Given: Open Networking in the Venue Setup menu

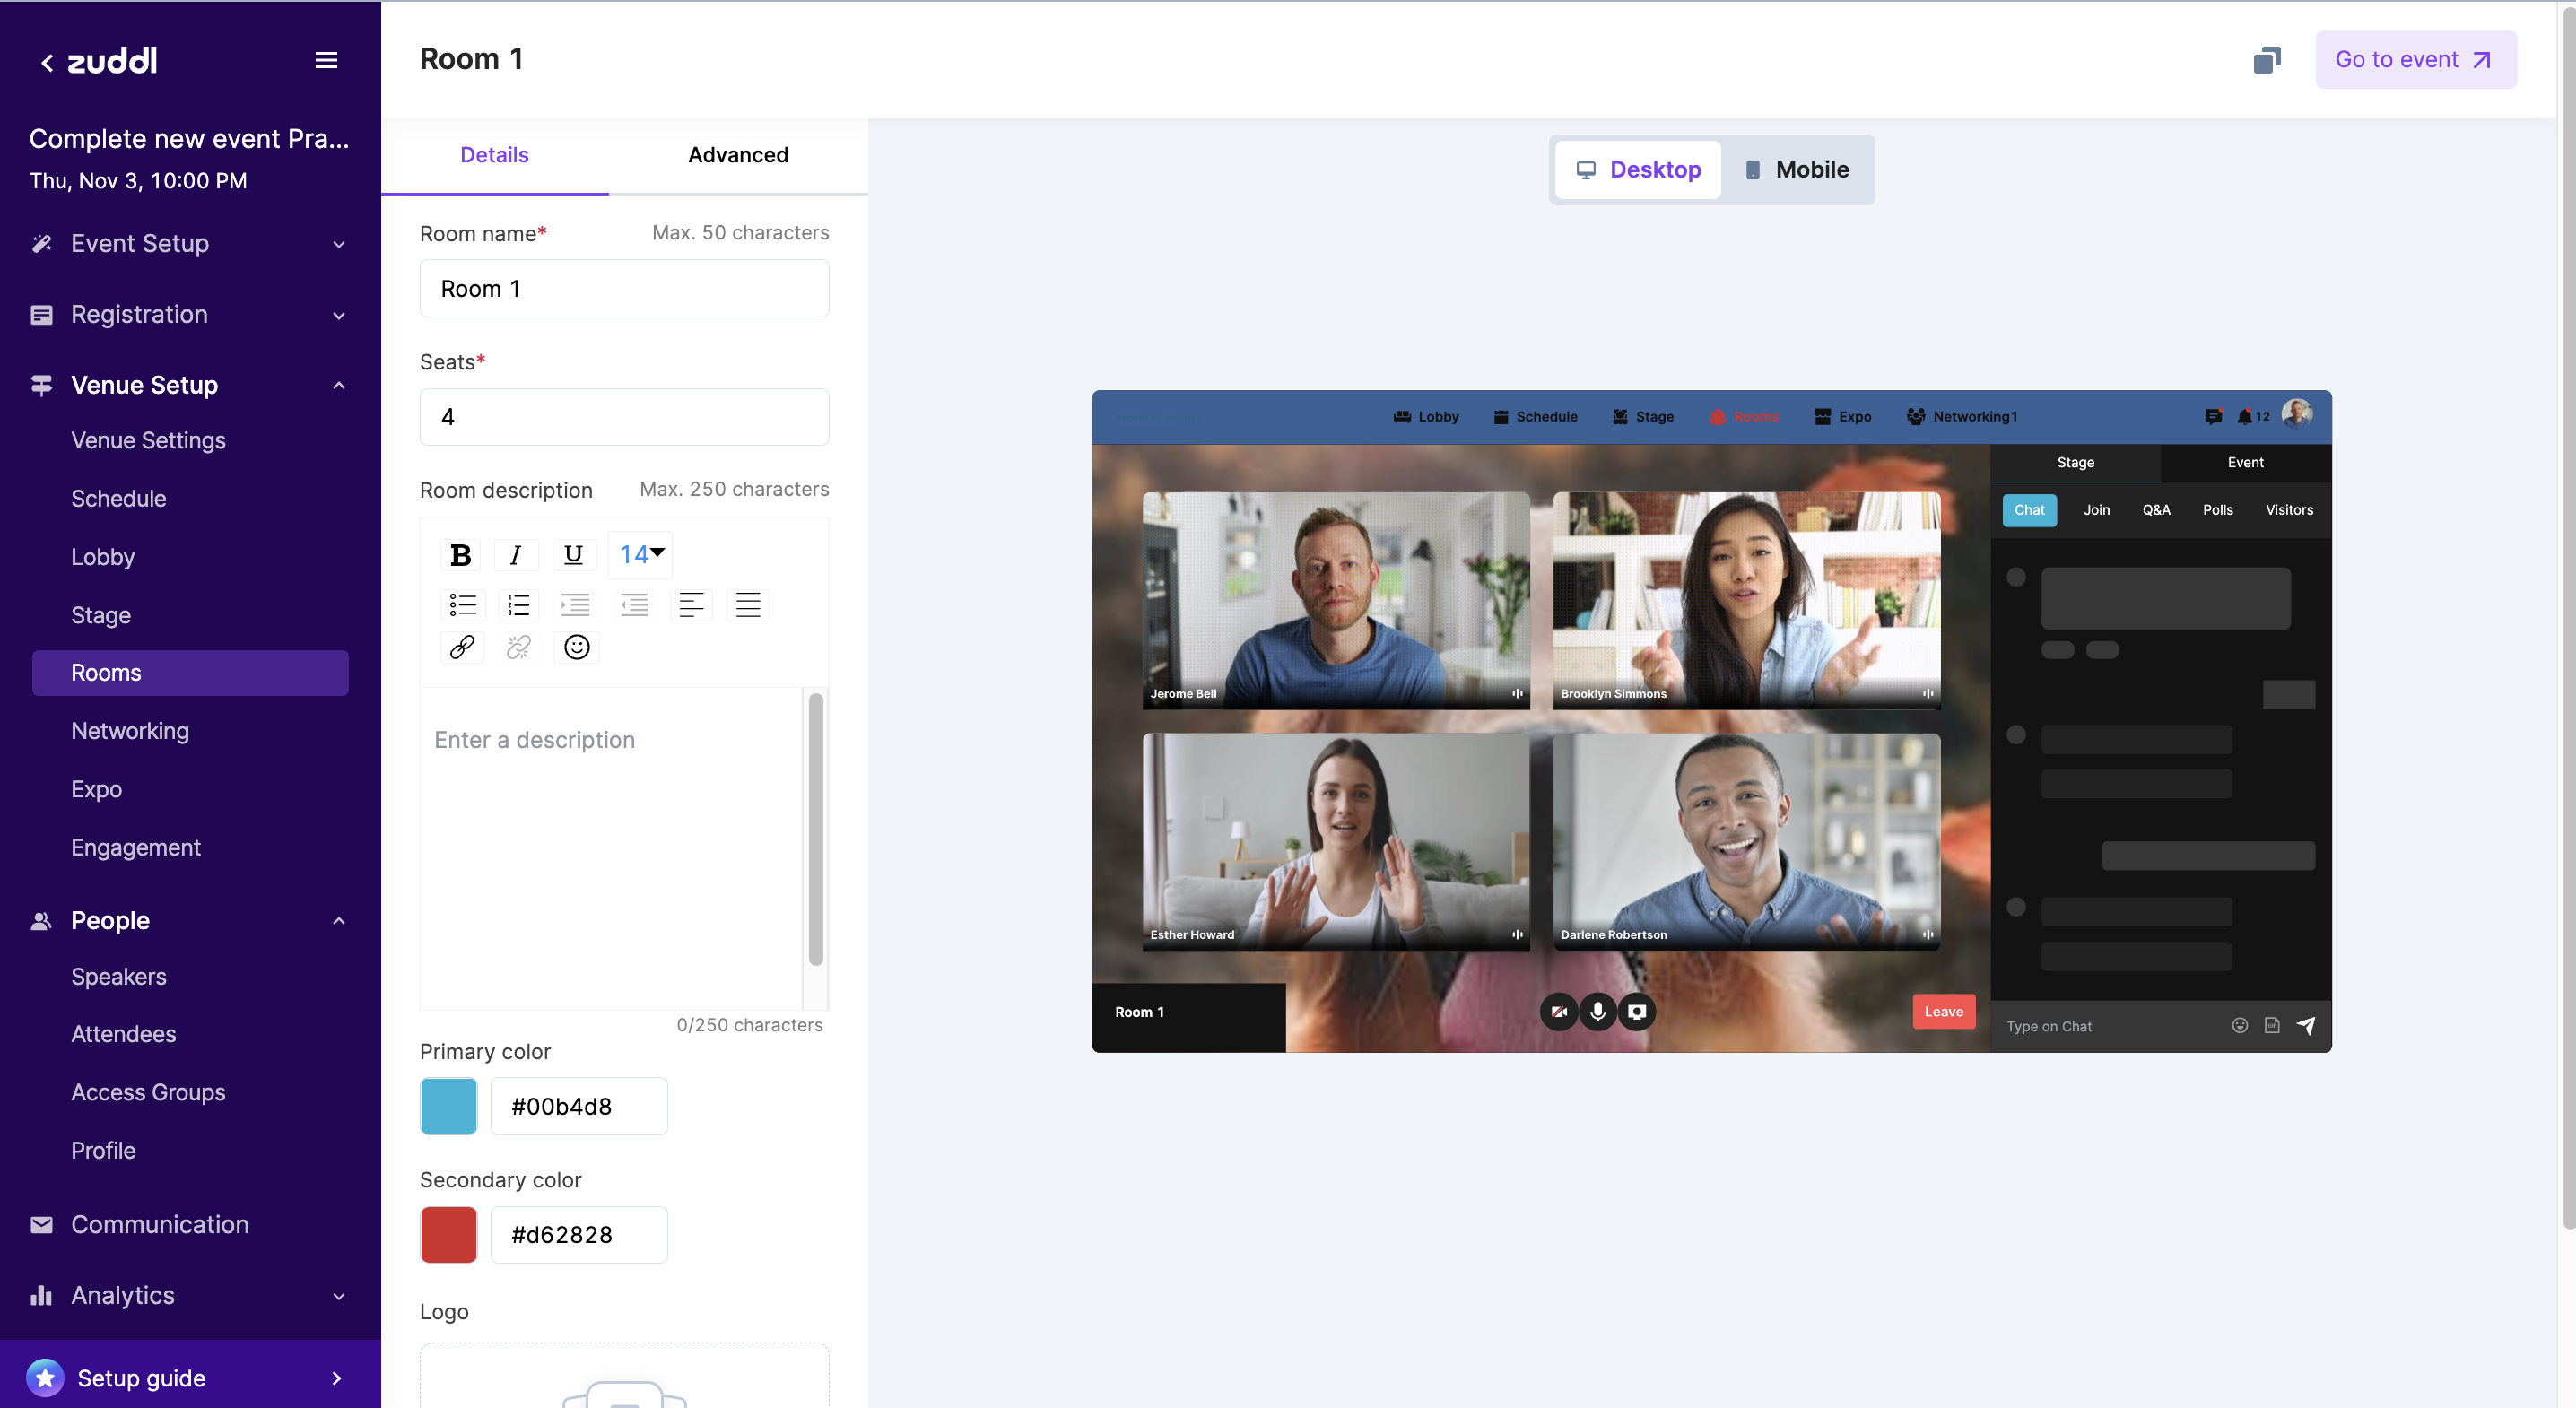Looking at the screenshot, I should pyautogui.click(x=130, y=731).
